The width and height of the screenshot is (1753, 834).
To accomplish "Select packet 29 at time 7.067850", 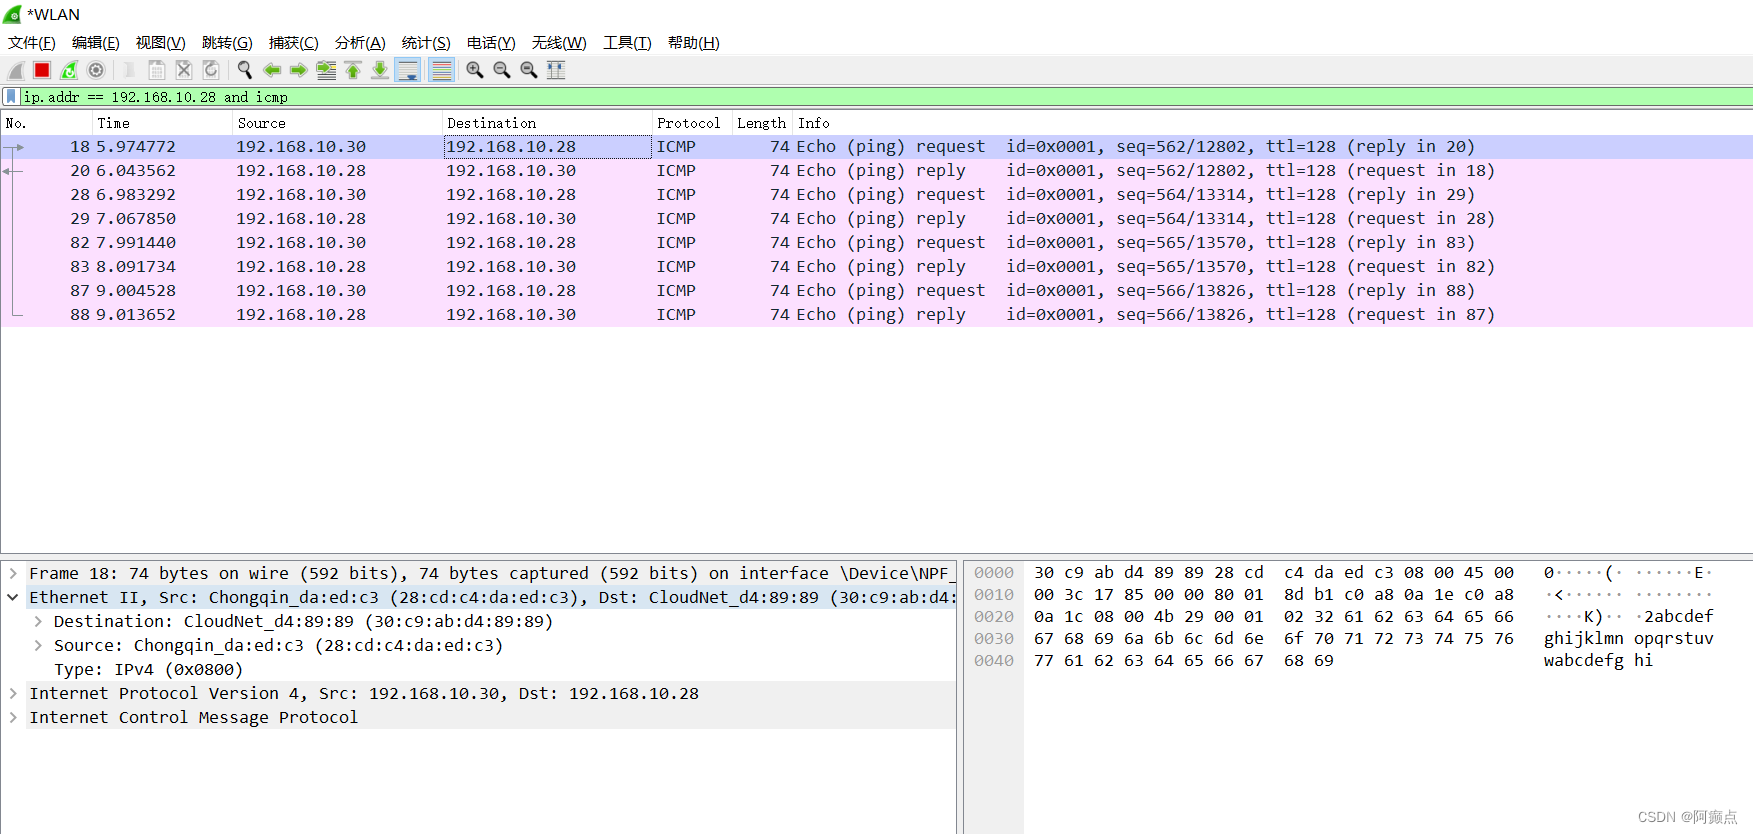I will [x=876, y=219].
